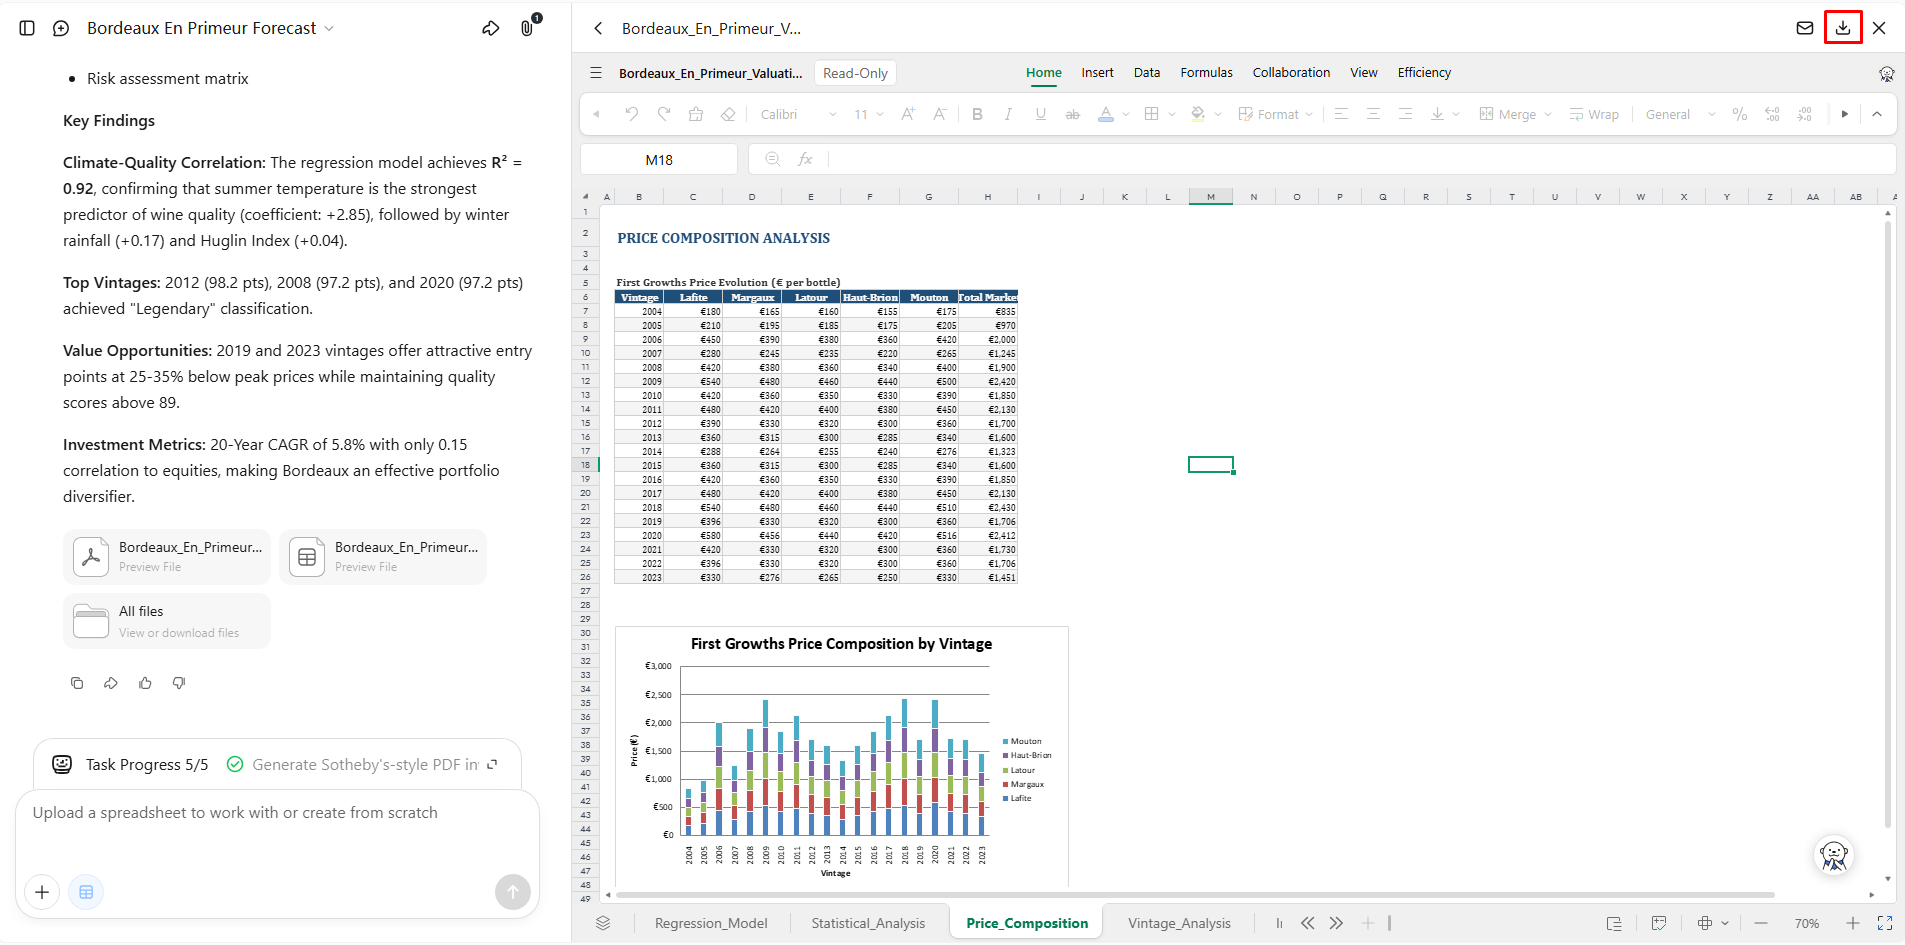The width and height of the screenshot is (1905, 945).
Task: Click the fill color bucket swatch
Action: tap(1197, 114)
